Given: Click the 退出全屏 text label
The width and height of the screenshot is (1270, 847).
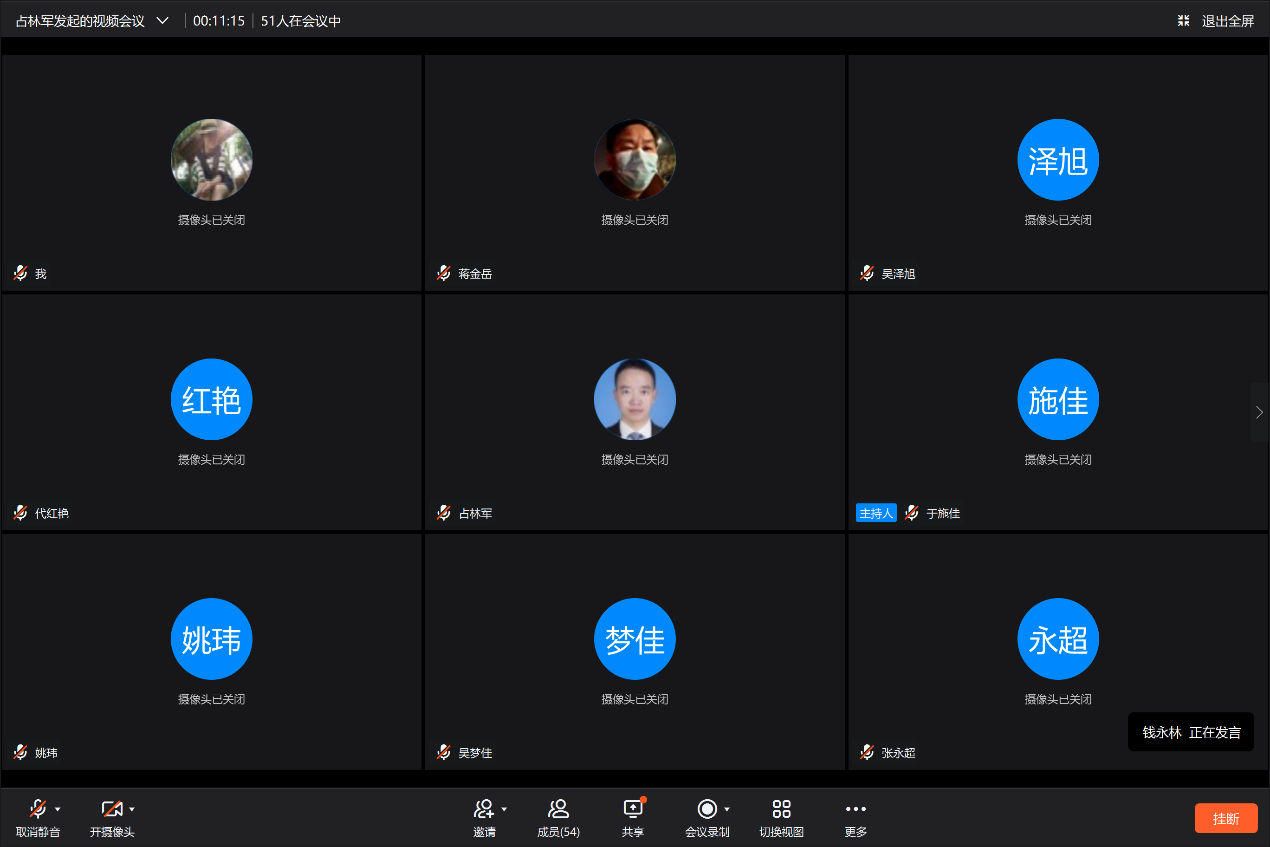Looking at the screenshot, I should coord(1227,20).
